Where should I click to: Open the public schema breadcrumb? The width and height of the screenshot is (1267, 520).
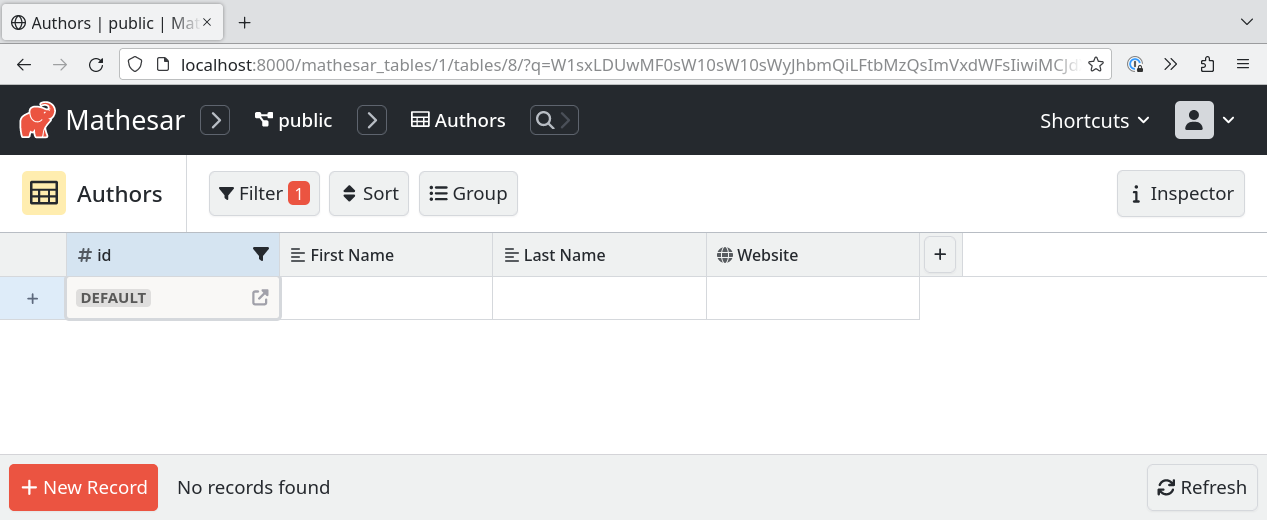pyautogui.click(x=293, y=120)
